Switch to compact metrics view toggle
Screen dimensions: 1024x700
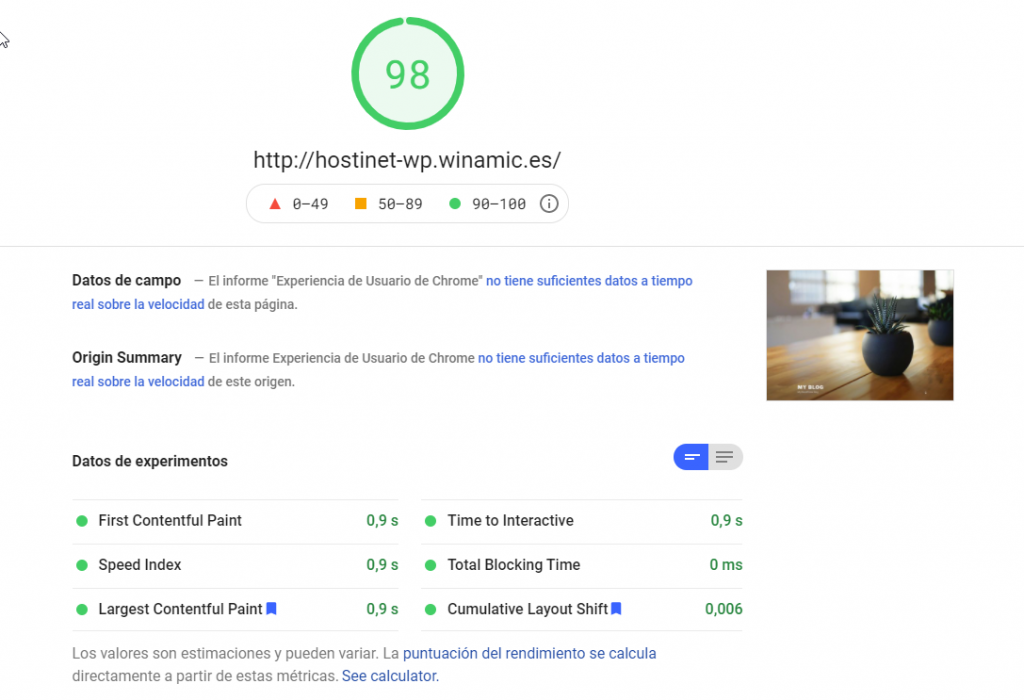tap(691, 457)
